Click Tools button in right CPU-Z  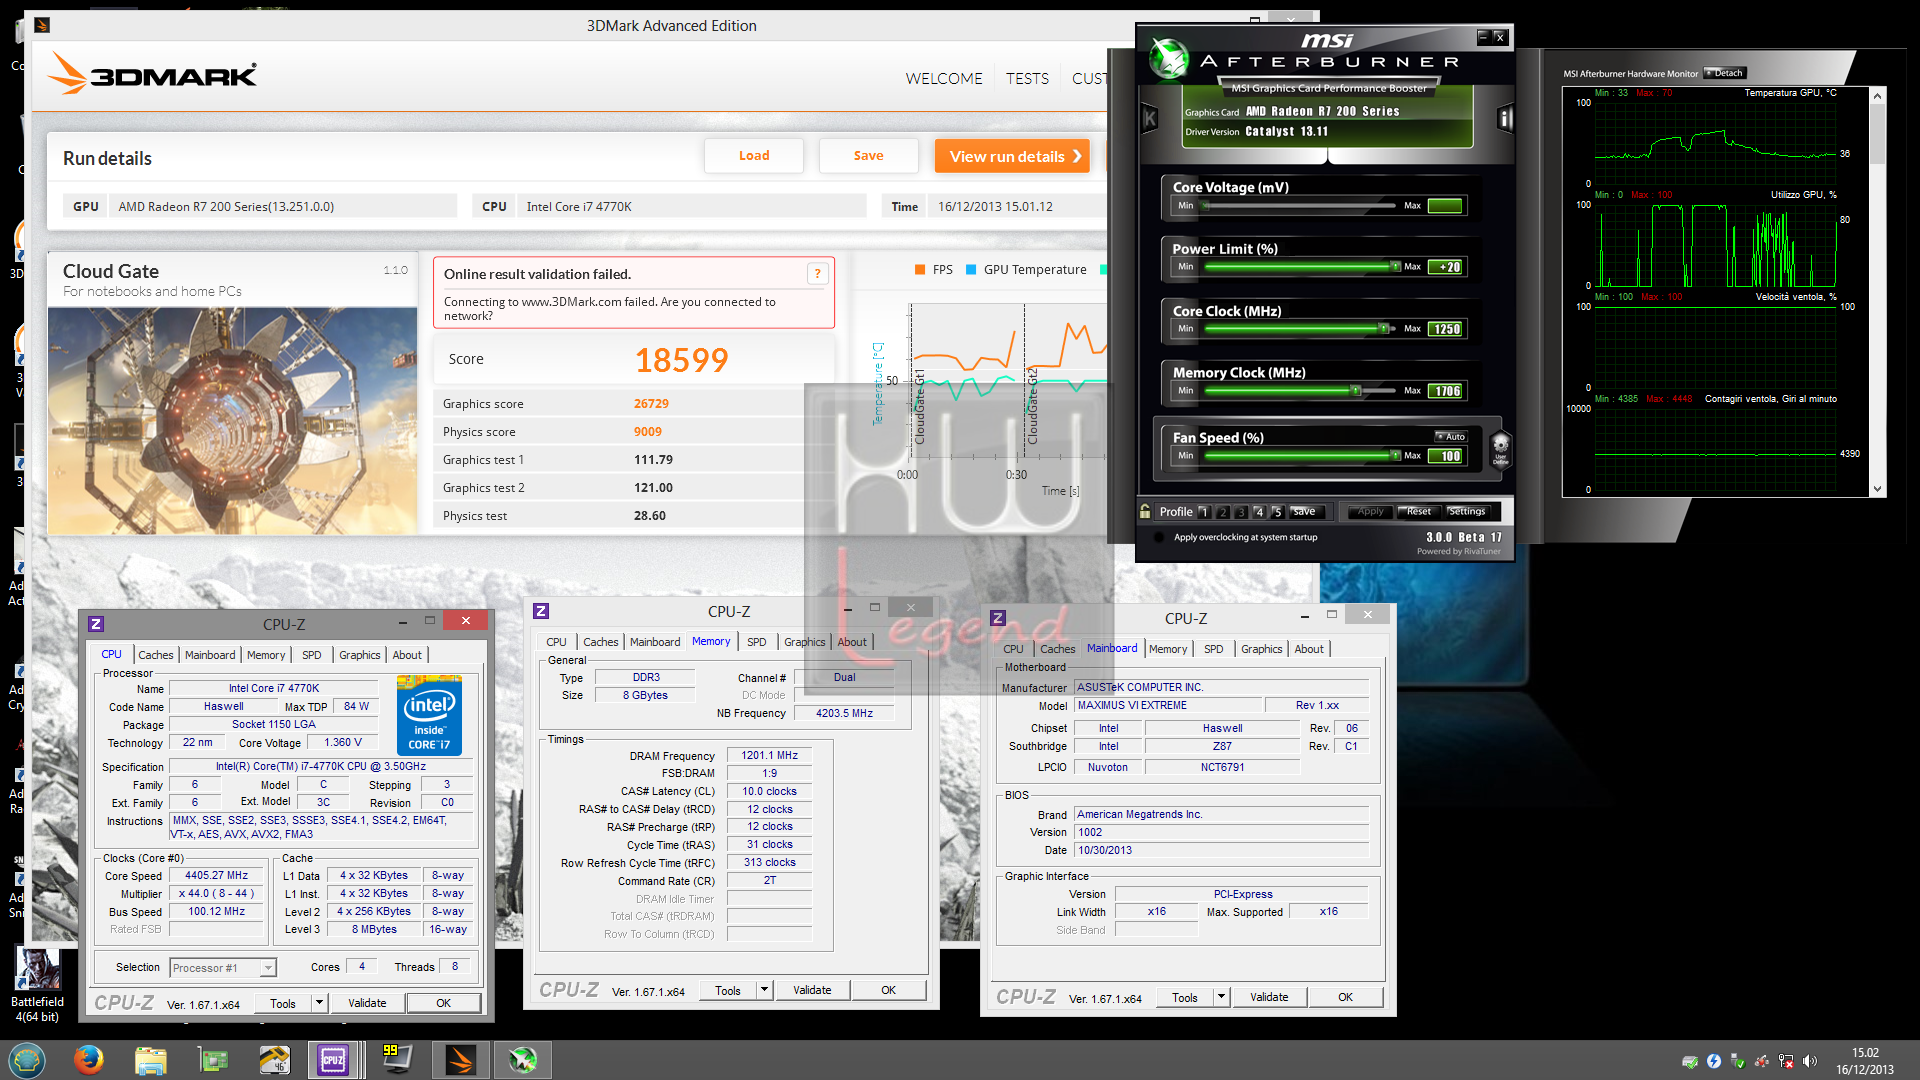[1185, 997]
